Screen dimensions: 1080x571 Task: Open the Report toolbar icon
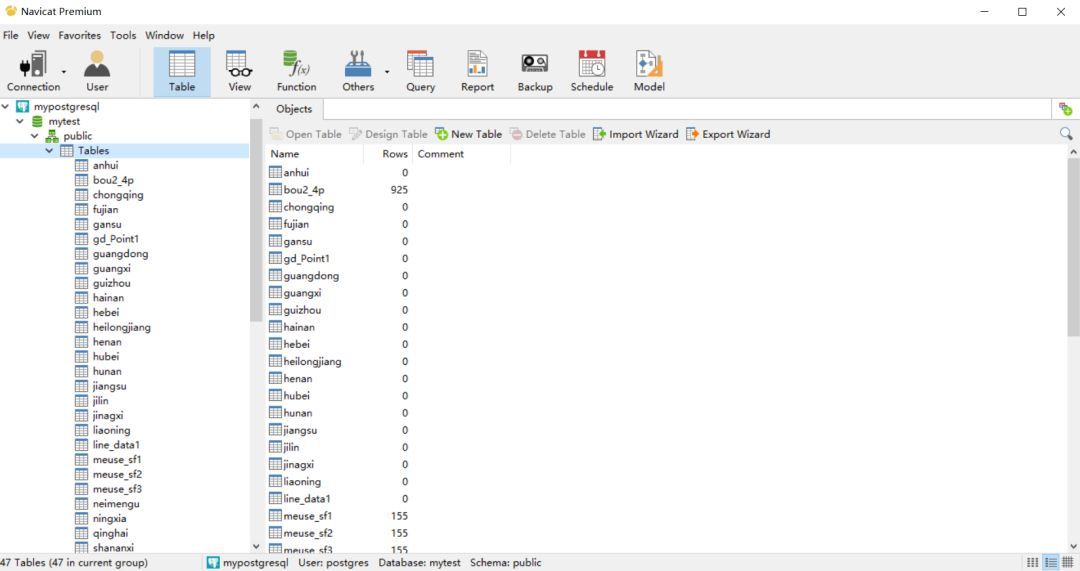(477, 72)
